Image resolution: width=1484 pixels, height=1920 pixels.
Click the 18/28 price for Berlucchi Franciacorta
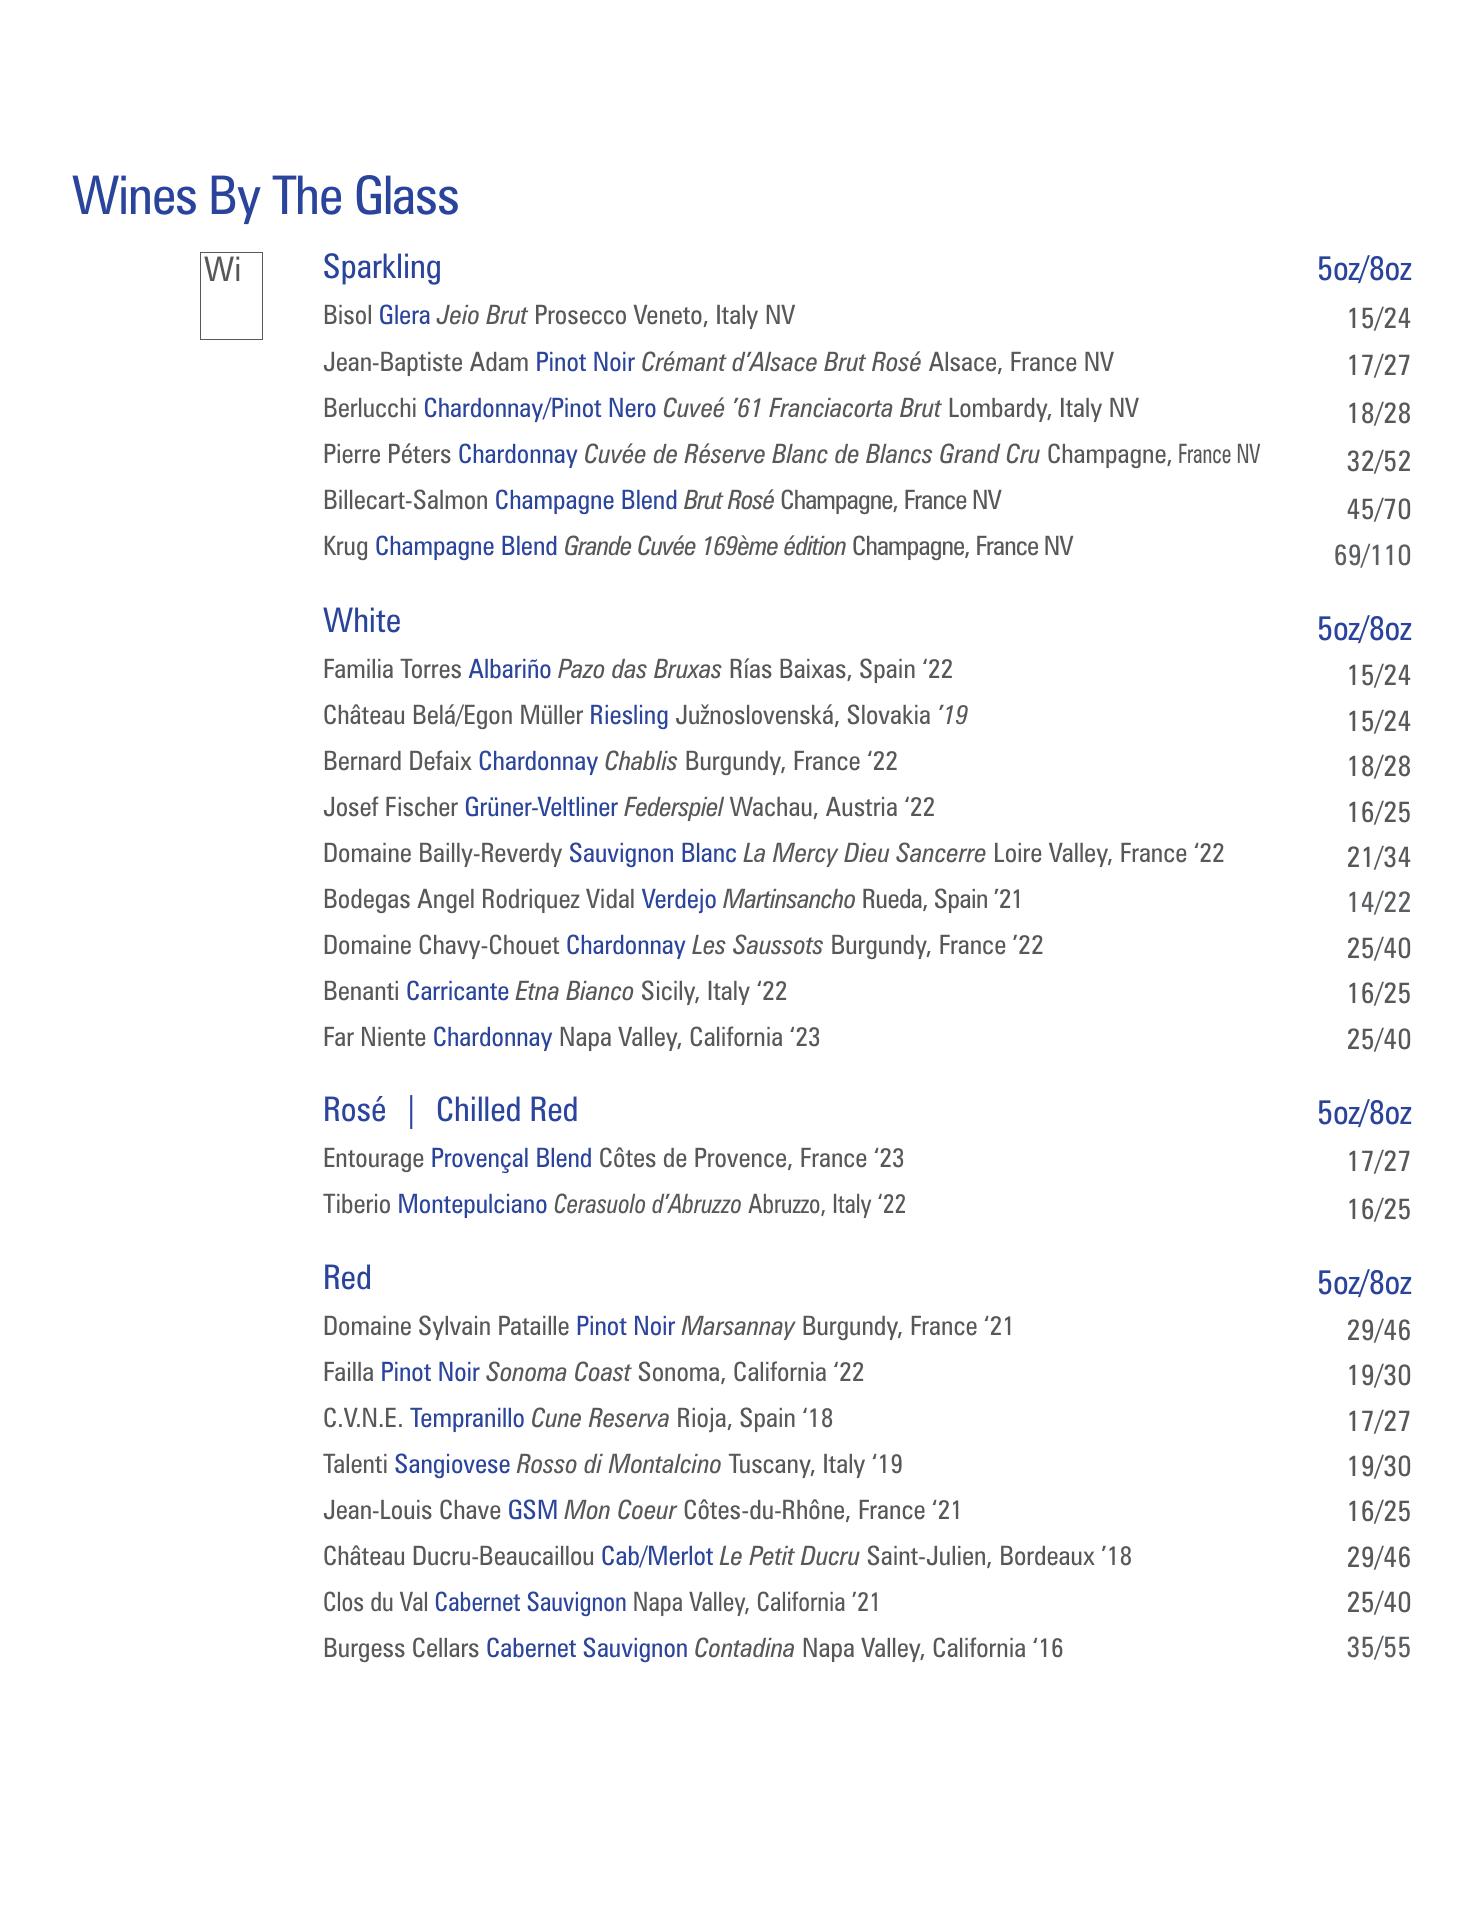pos(1379,413)
